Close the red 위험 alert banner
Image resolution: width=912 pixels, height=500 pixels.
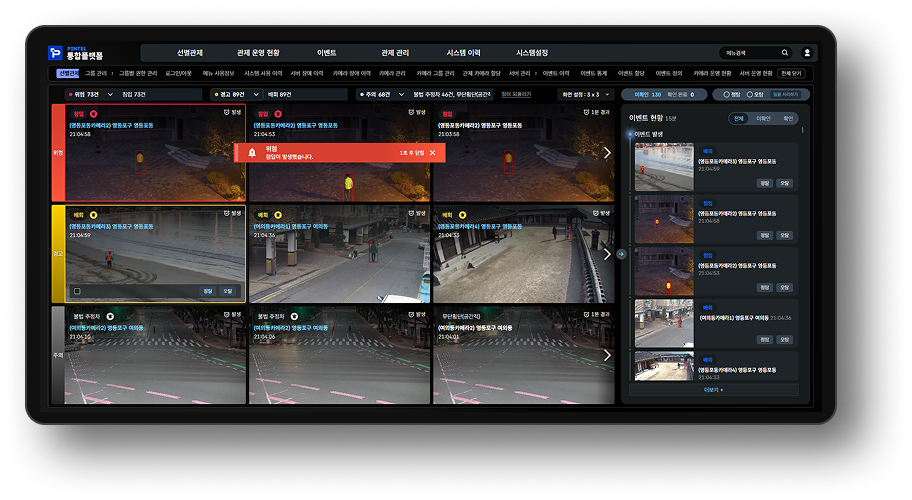pyautogui.click(x=432, y=153)
